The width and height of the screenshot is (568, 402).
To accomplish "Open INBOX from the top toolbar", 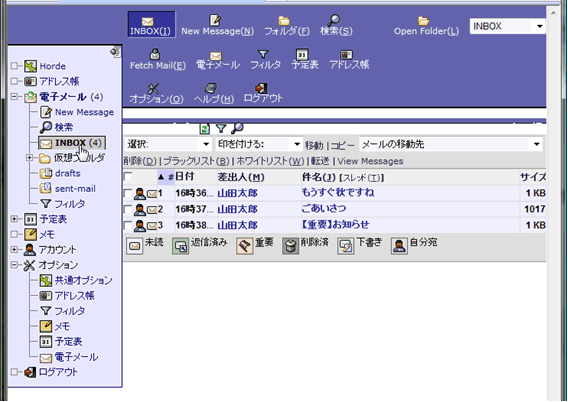I will [151, 25].
